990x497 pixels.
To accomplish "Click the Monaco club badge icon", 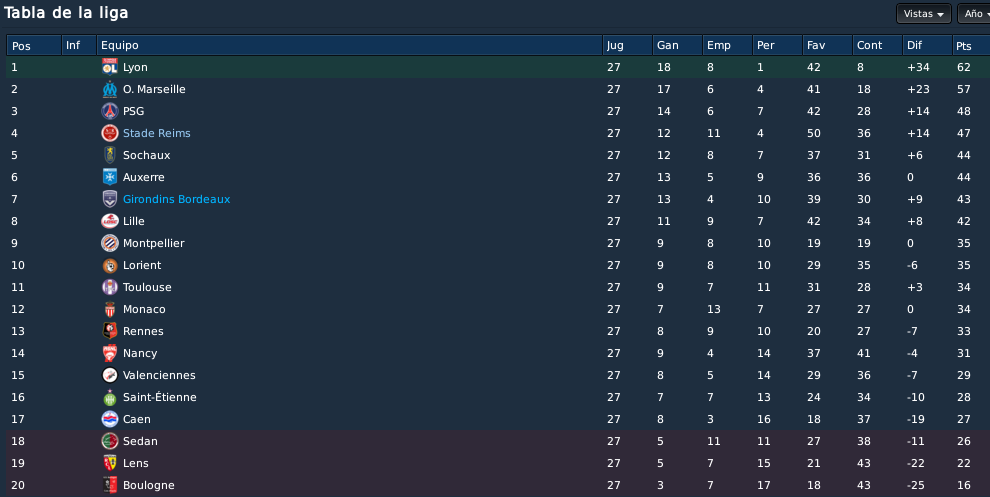I will pos(110,309).
